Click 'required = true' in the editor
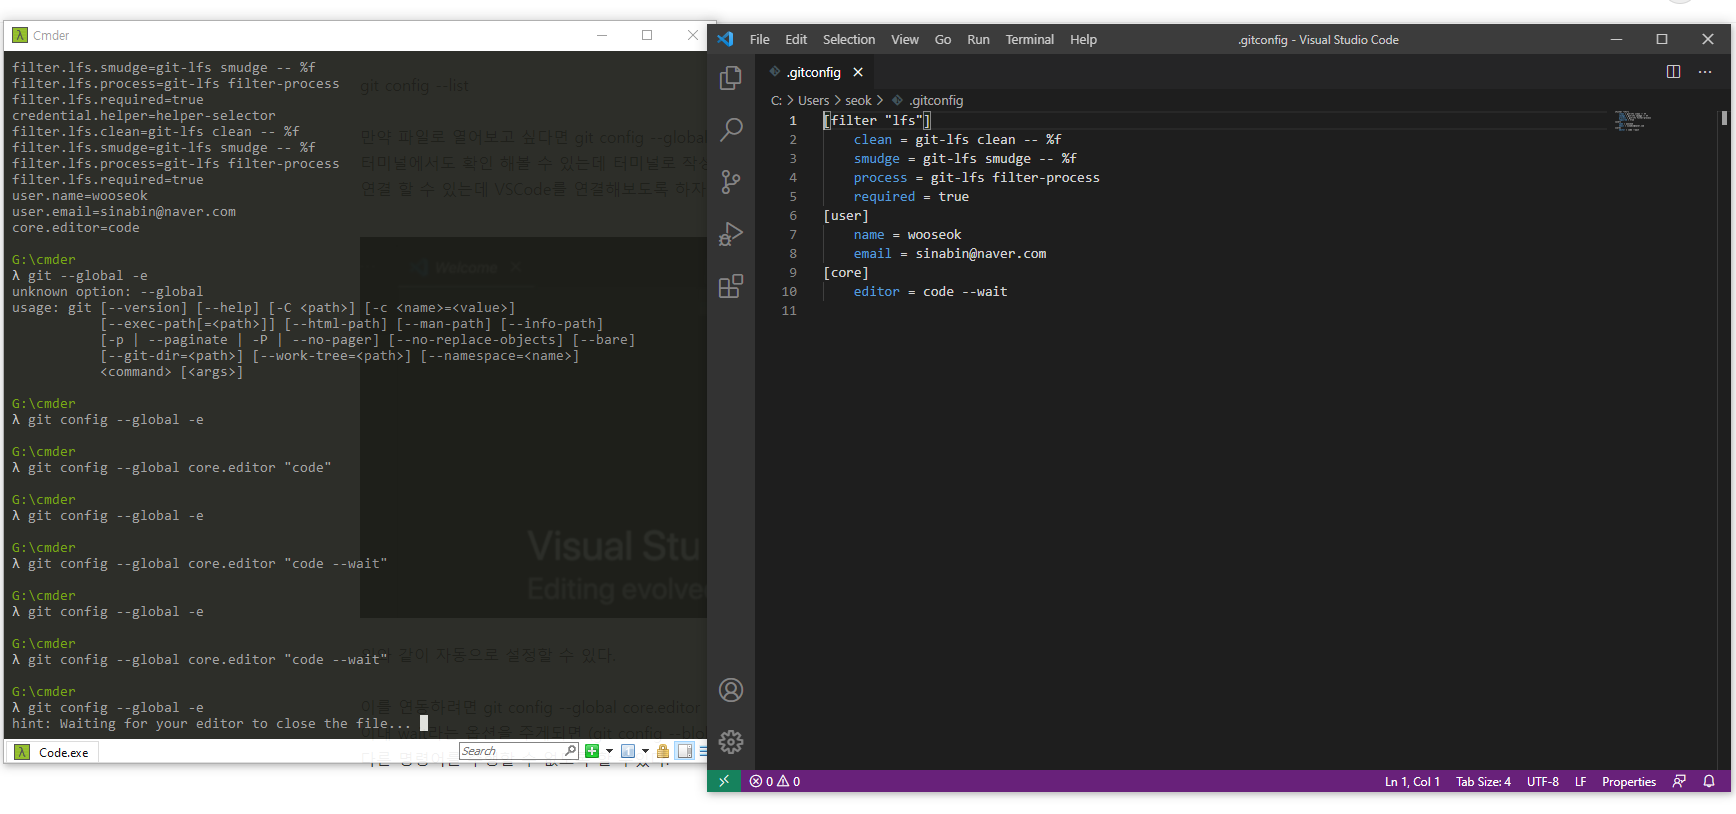The image size is (1736, 814). tap(911, 196)
